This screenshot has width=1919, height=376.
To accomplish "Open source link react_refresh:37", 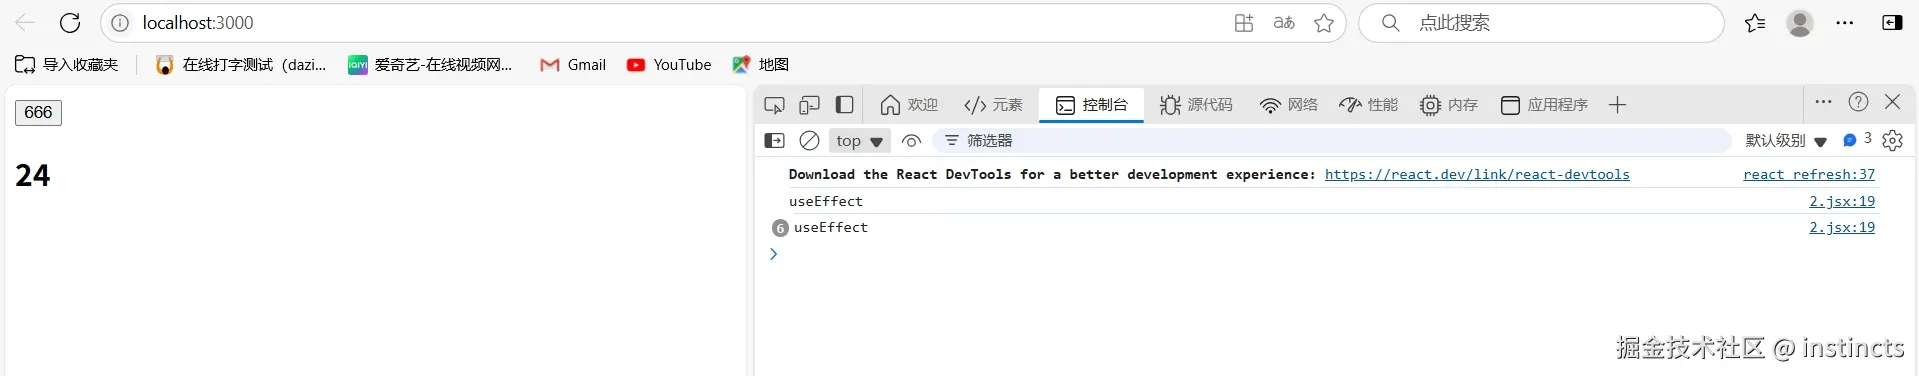I will point(1809,174).
